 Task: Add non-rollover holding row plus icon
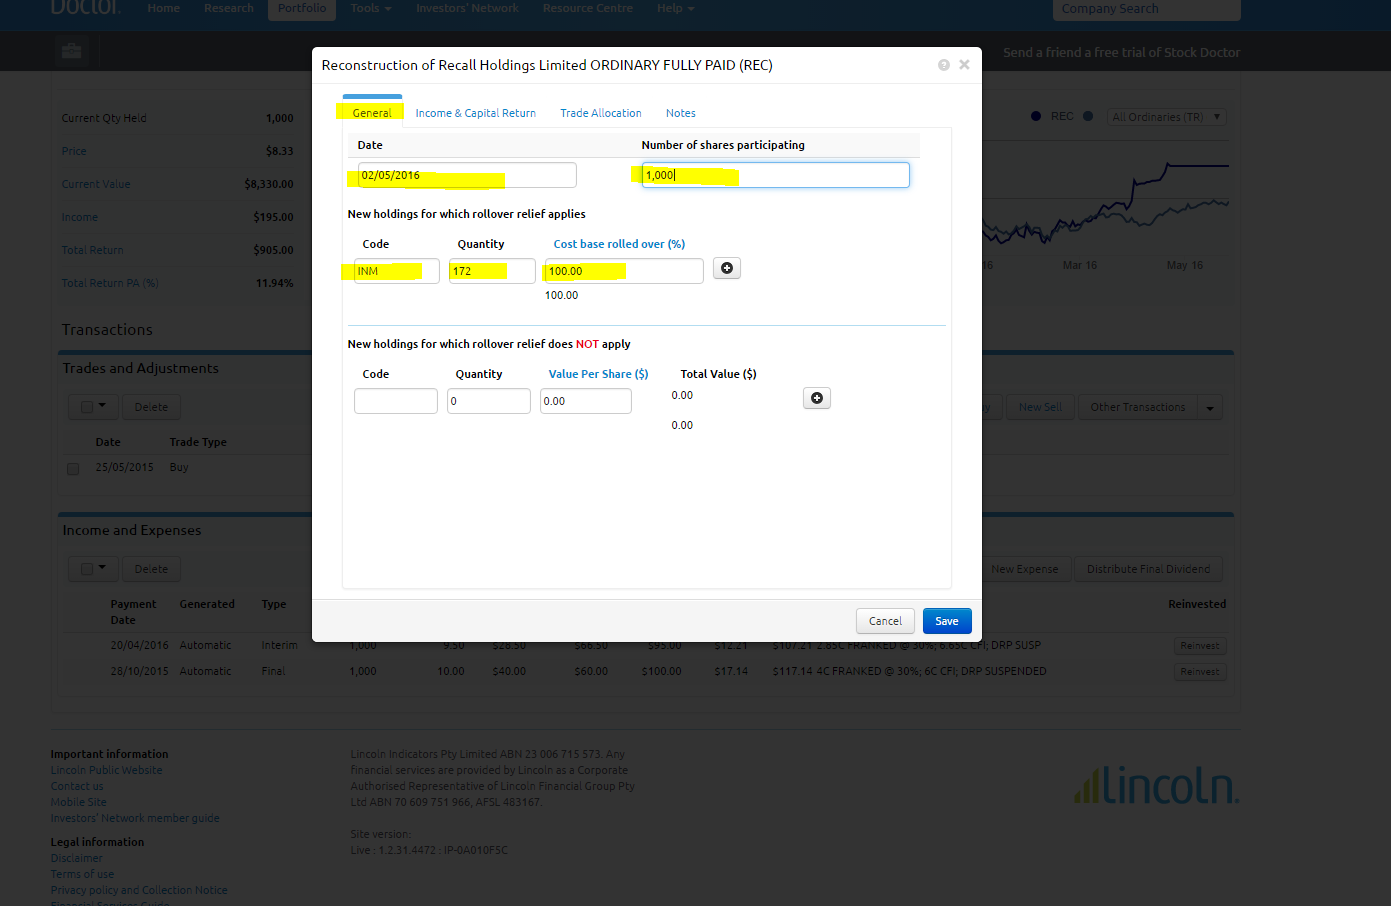tap(817, 398)
